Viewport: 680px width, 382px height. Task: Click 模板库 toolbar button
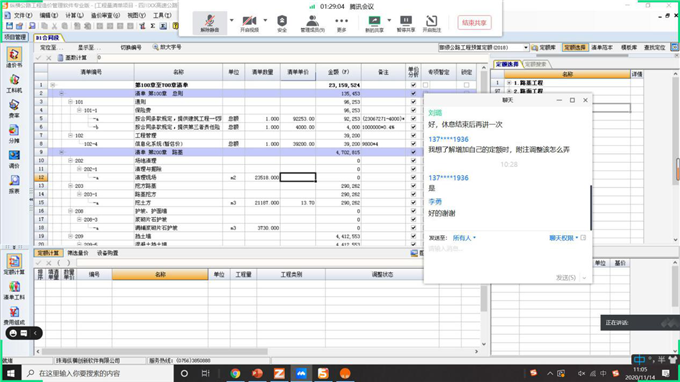pyautogui.click(x=629, y=47)
